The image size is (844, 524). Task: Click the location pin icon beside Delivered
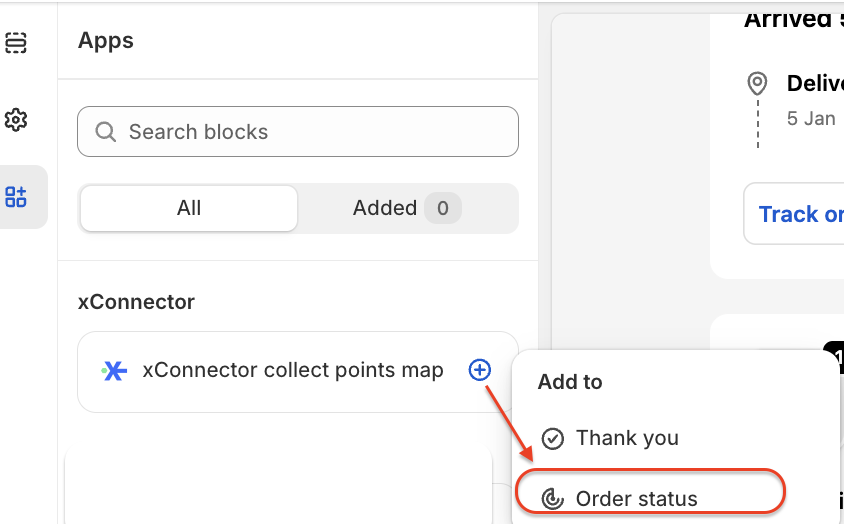pyautogui.click(x=758, y=83)
